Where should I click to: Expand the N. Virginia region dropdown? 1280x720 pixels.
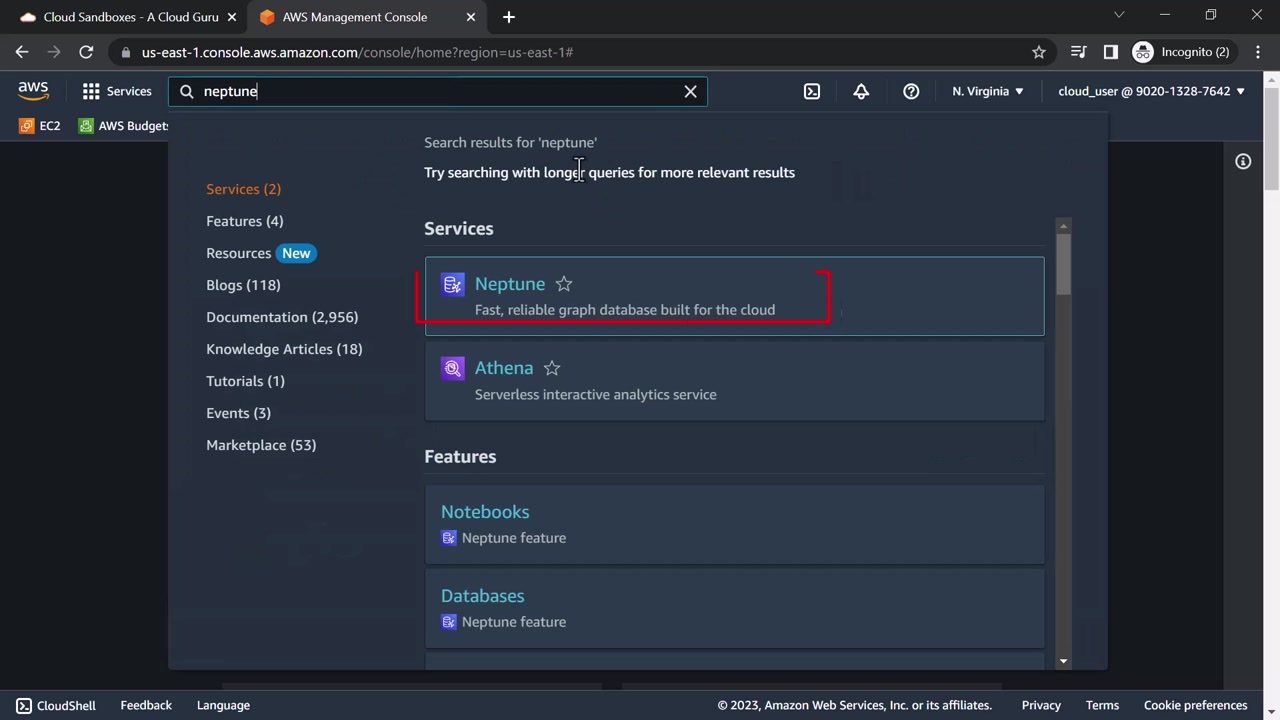pyautogui.click(x=988, y=91)
